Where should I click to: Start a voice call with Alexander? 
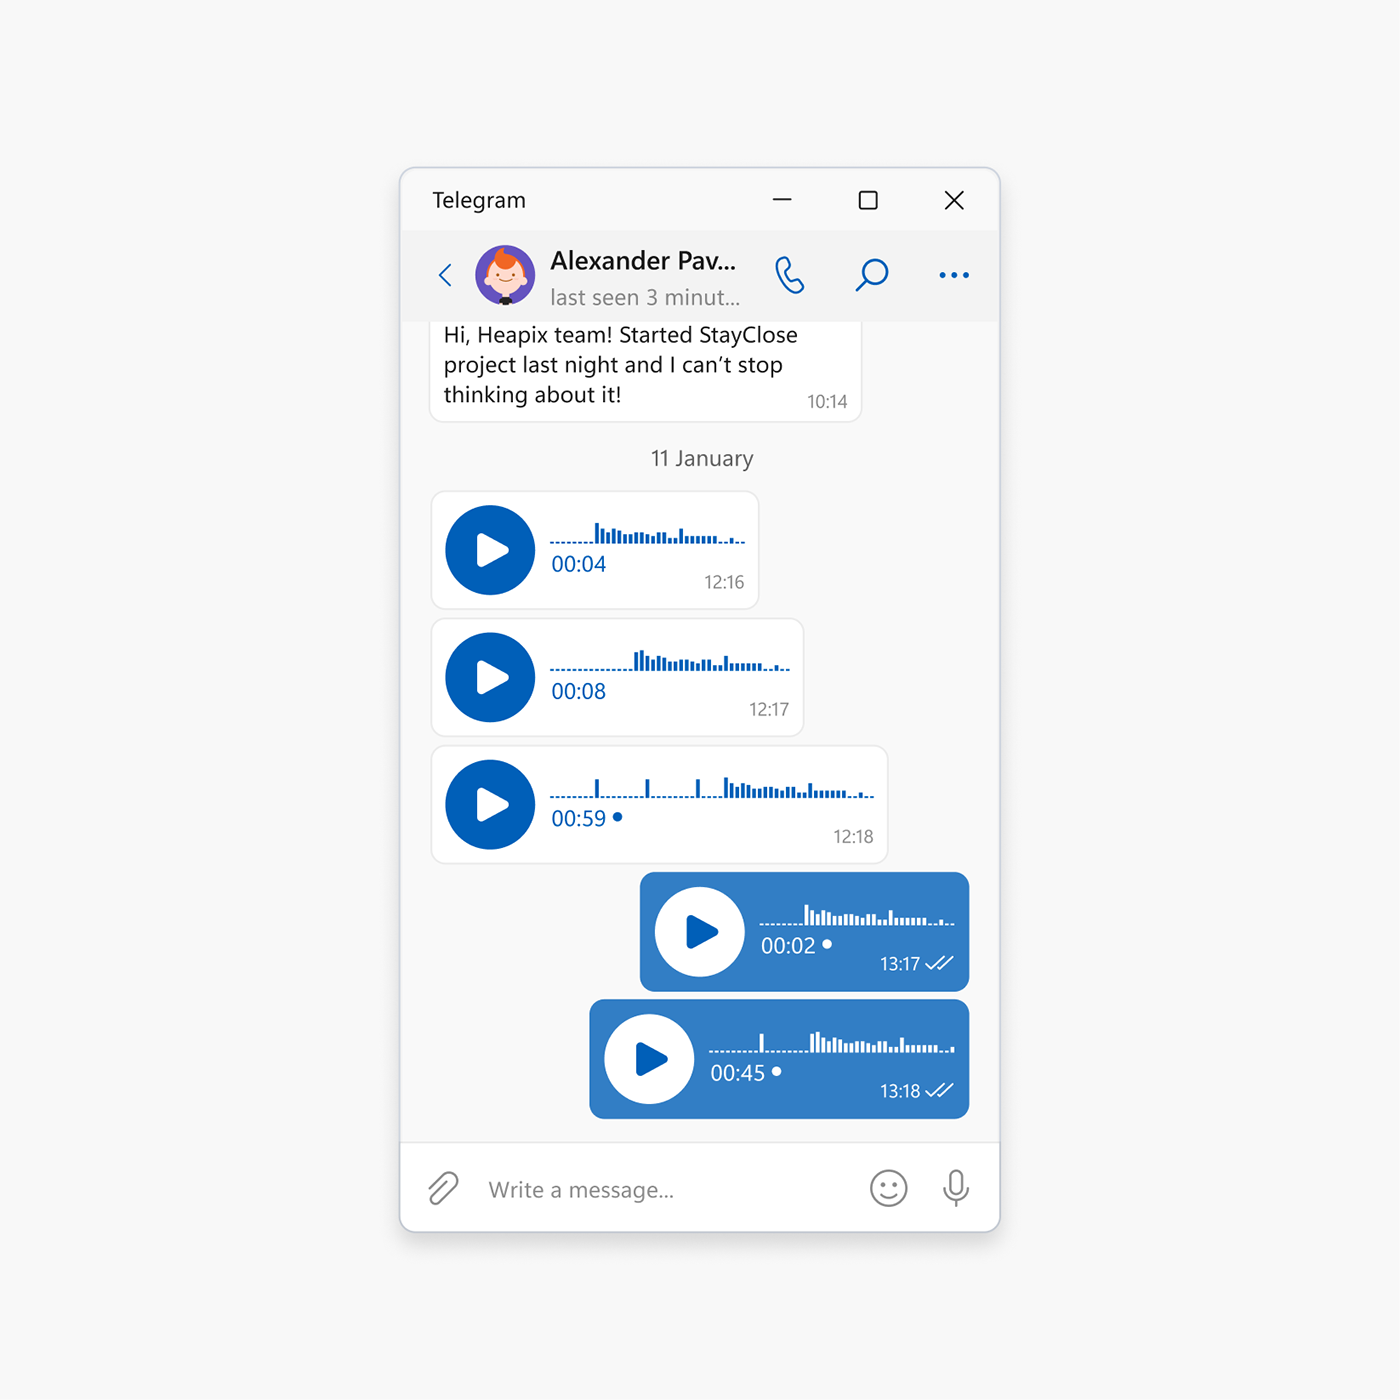pos(789,275)
